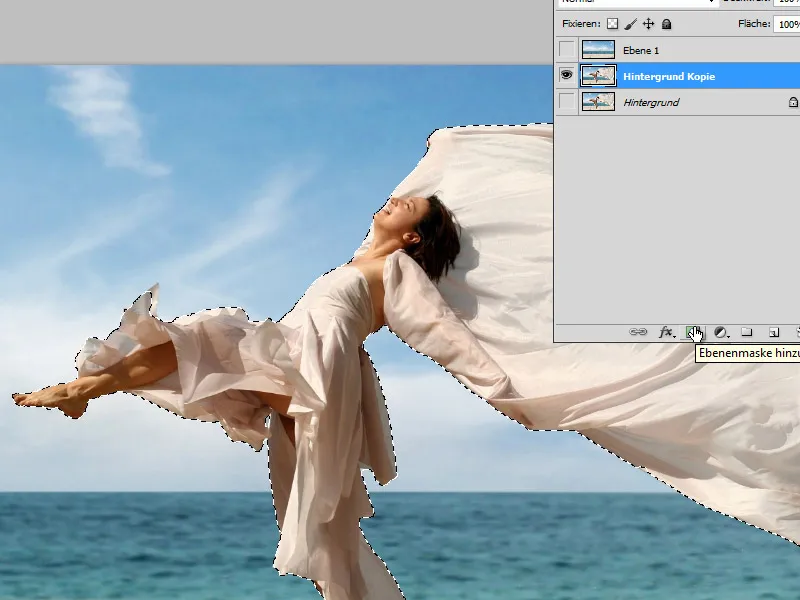Viewport: 800px width, 600px height.
Task: Click the Fläche fill percentage field
Action: tap(787, 24)
